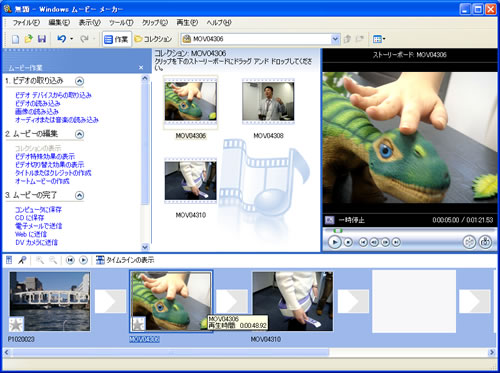Open the 表示 menu
500x373 pixels.
pos(89,23)
